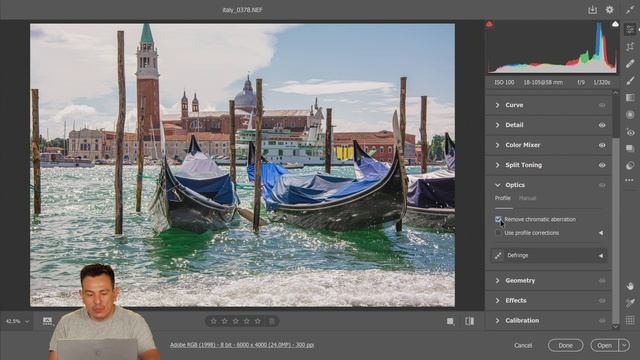
Task: Toggle Curve panel visibility eye
Action: 602,105
